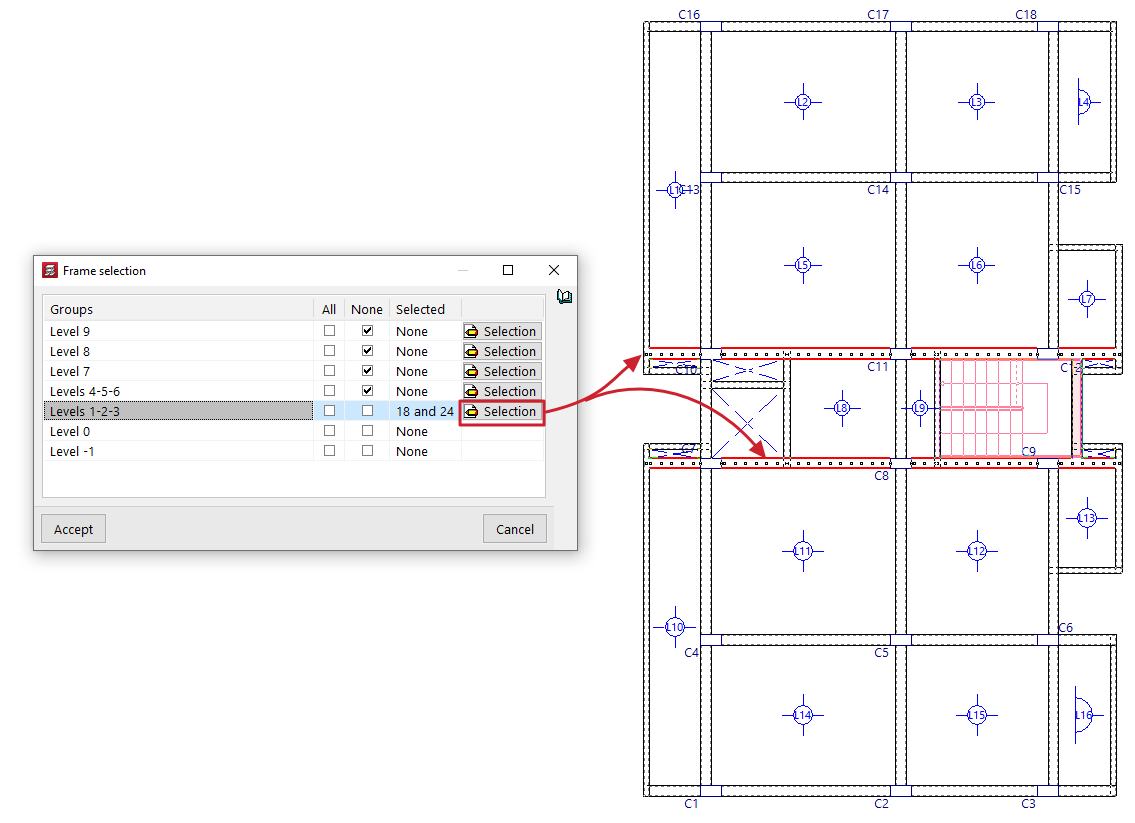Check the None box for Level 0
Image resolution: width=1135 pixels, height=823 pixels.
368,431
